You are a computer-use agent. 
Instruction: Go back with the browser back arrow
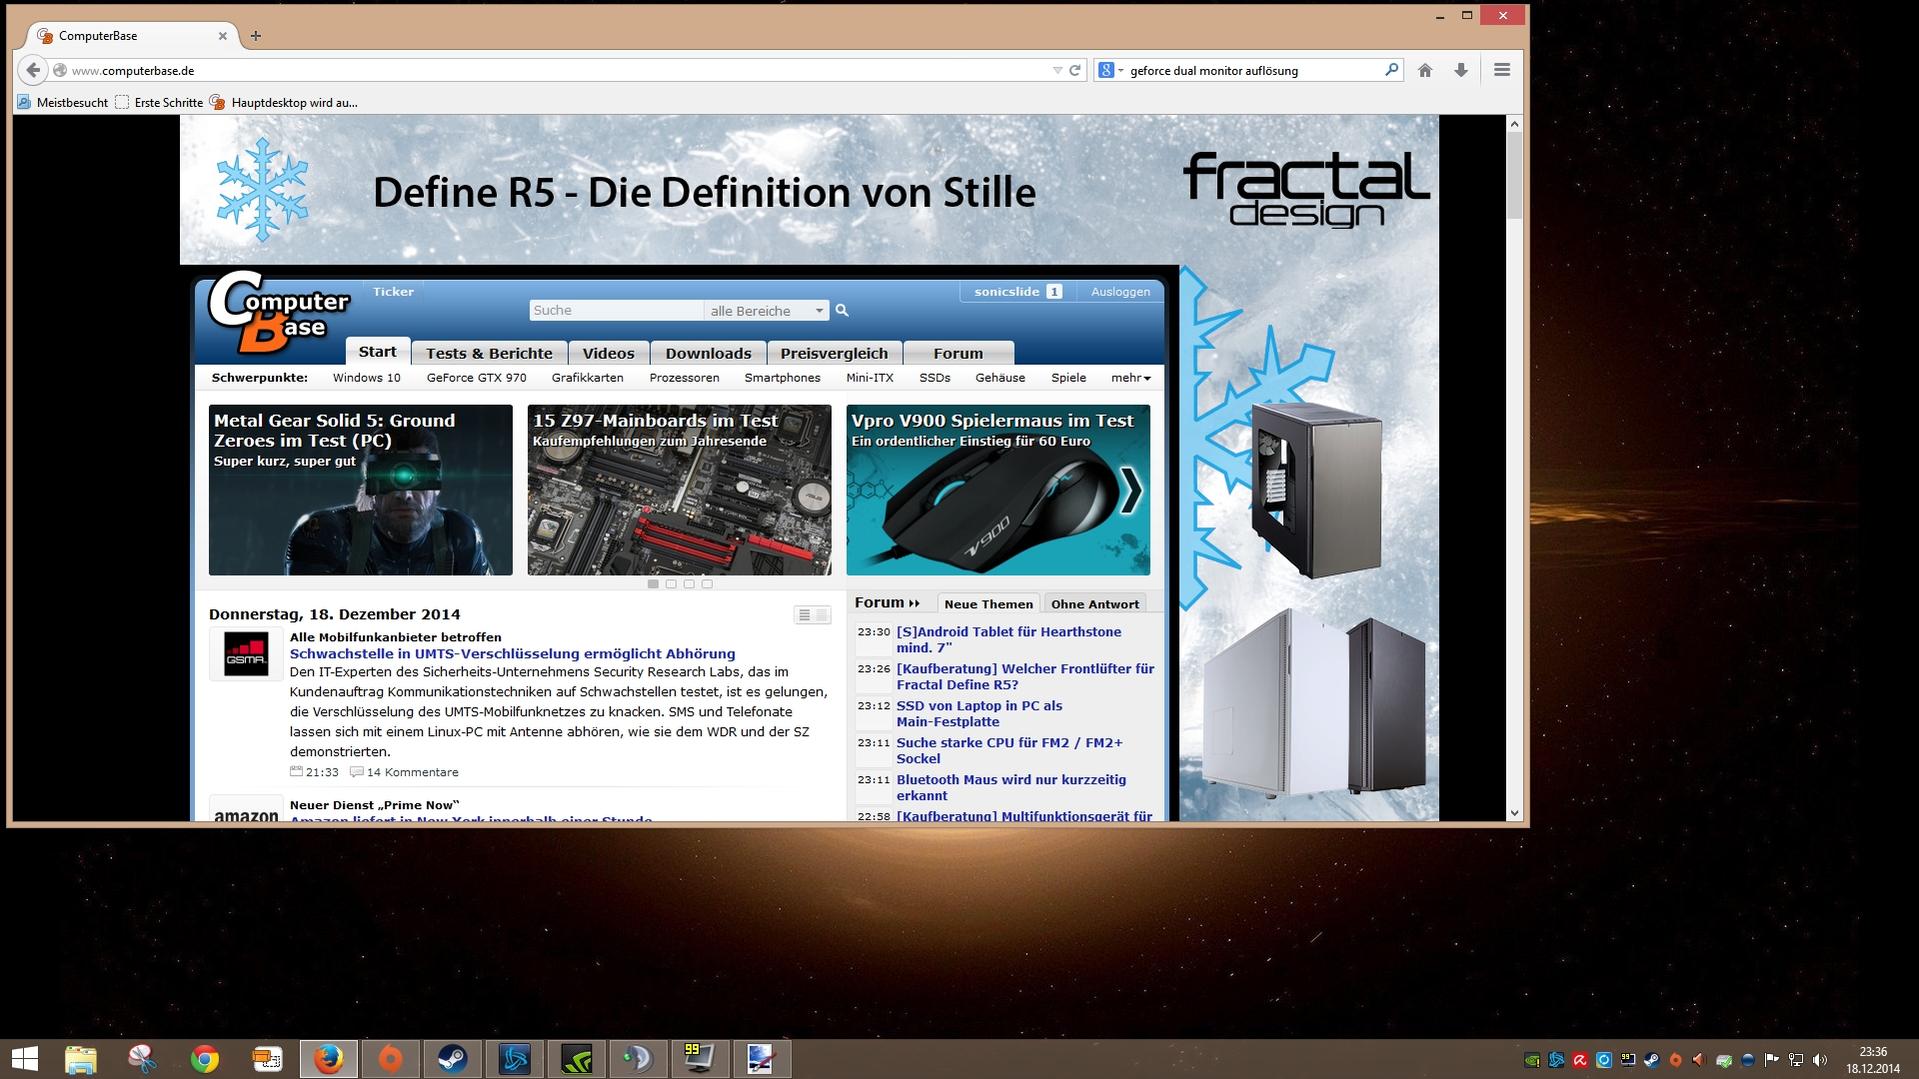click(33, 70)
